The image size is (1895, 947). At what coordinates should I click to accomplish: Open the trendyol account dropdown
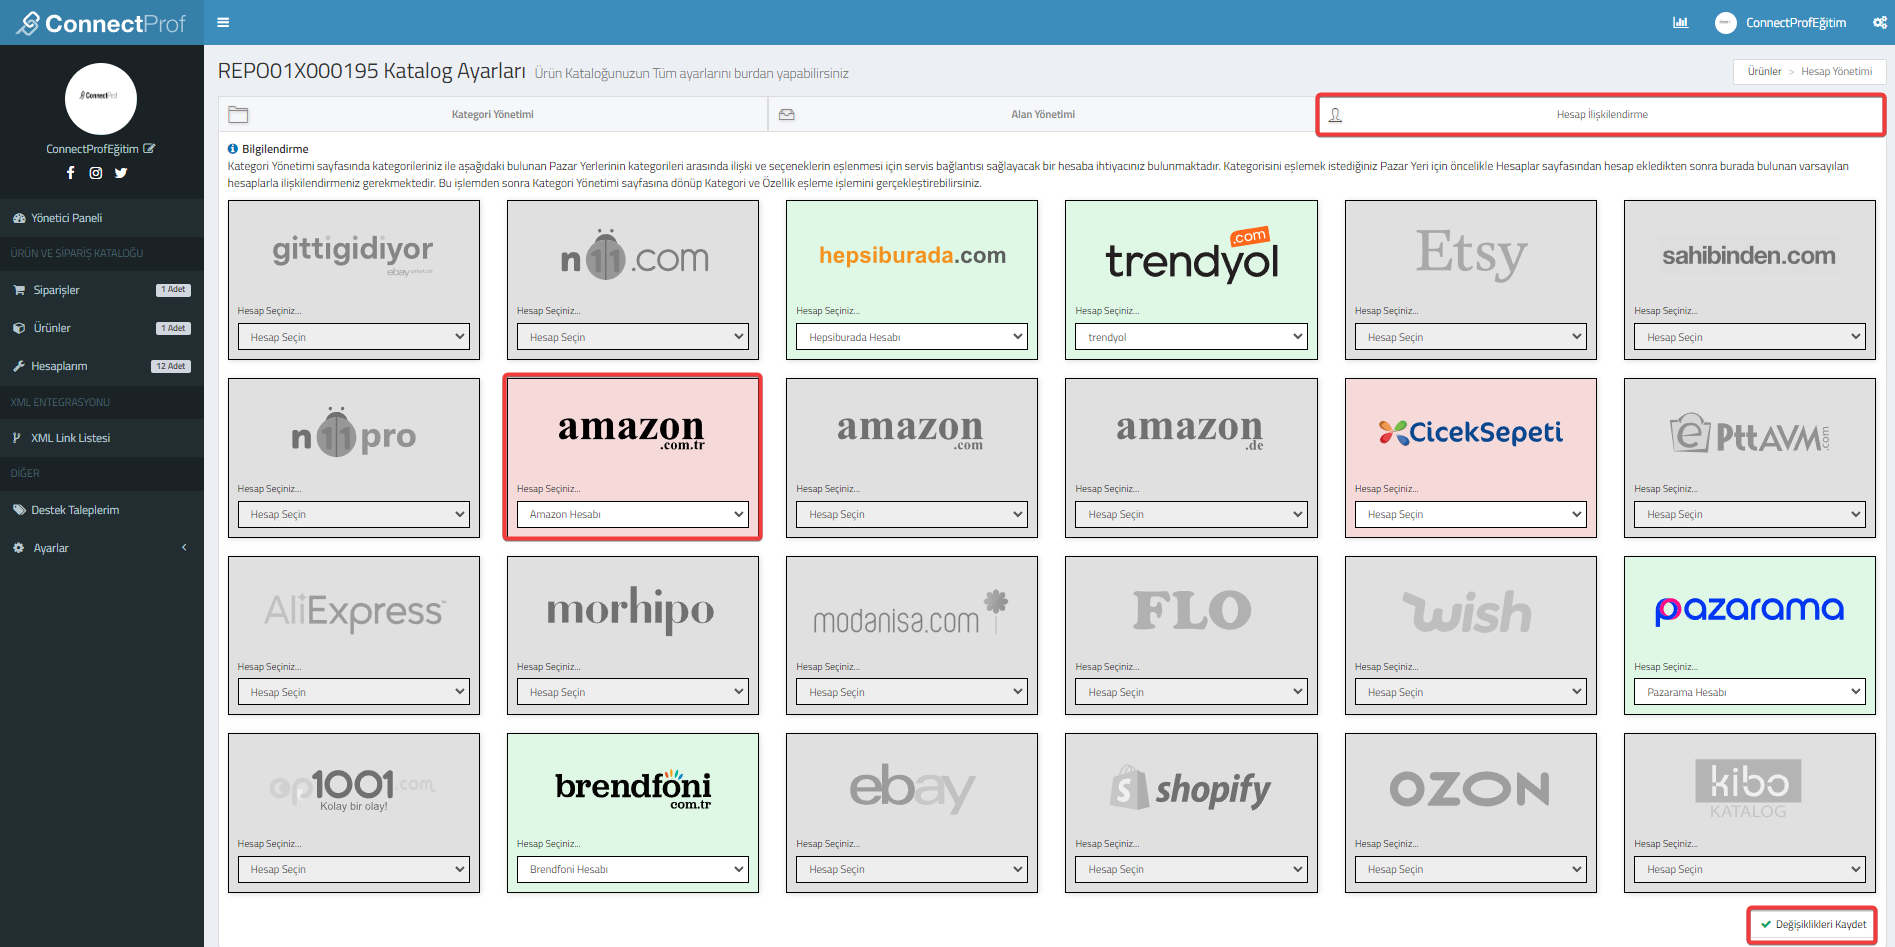(1191, 337)
